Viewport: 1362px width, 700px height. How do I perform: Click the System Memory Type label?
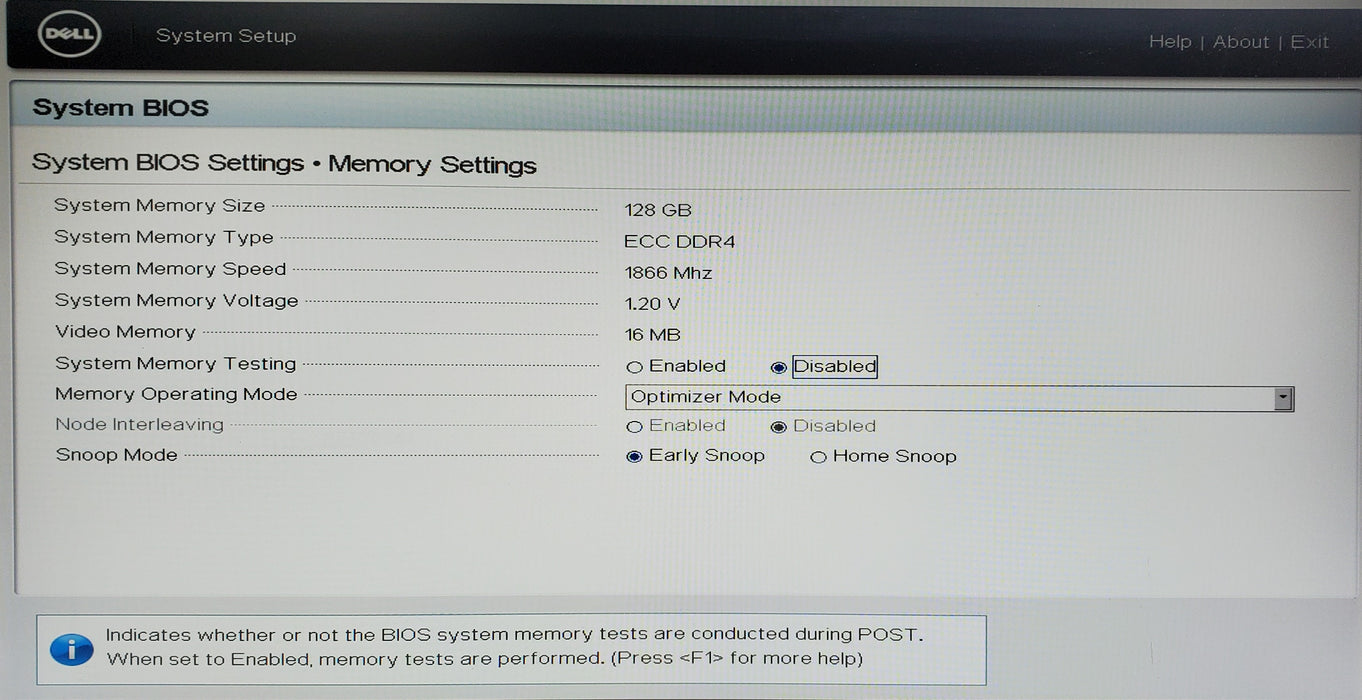coord(164,237)
